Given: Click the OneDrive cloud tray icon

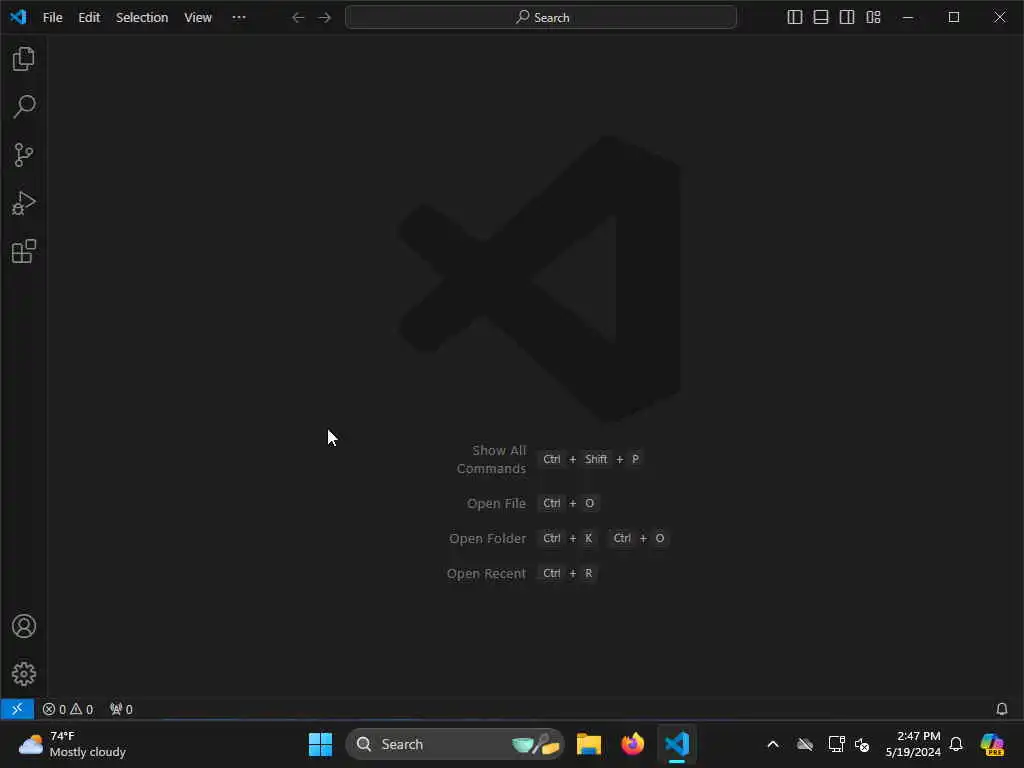Looking at the screenshot, I should pos(805,744).
